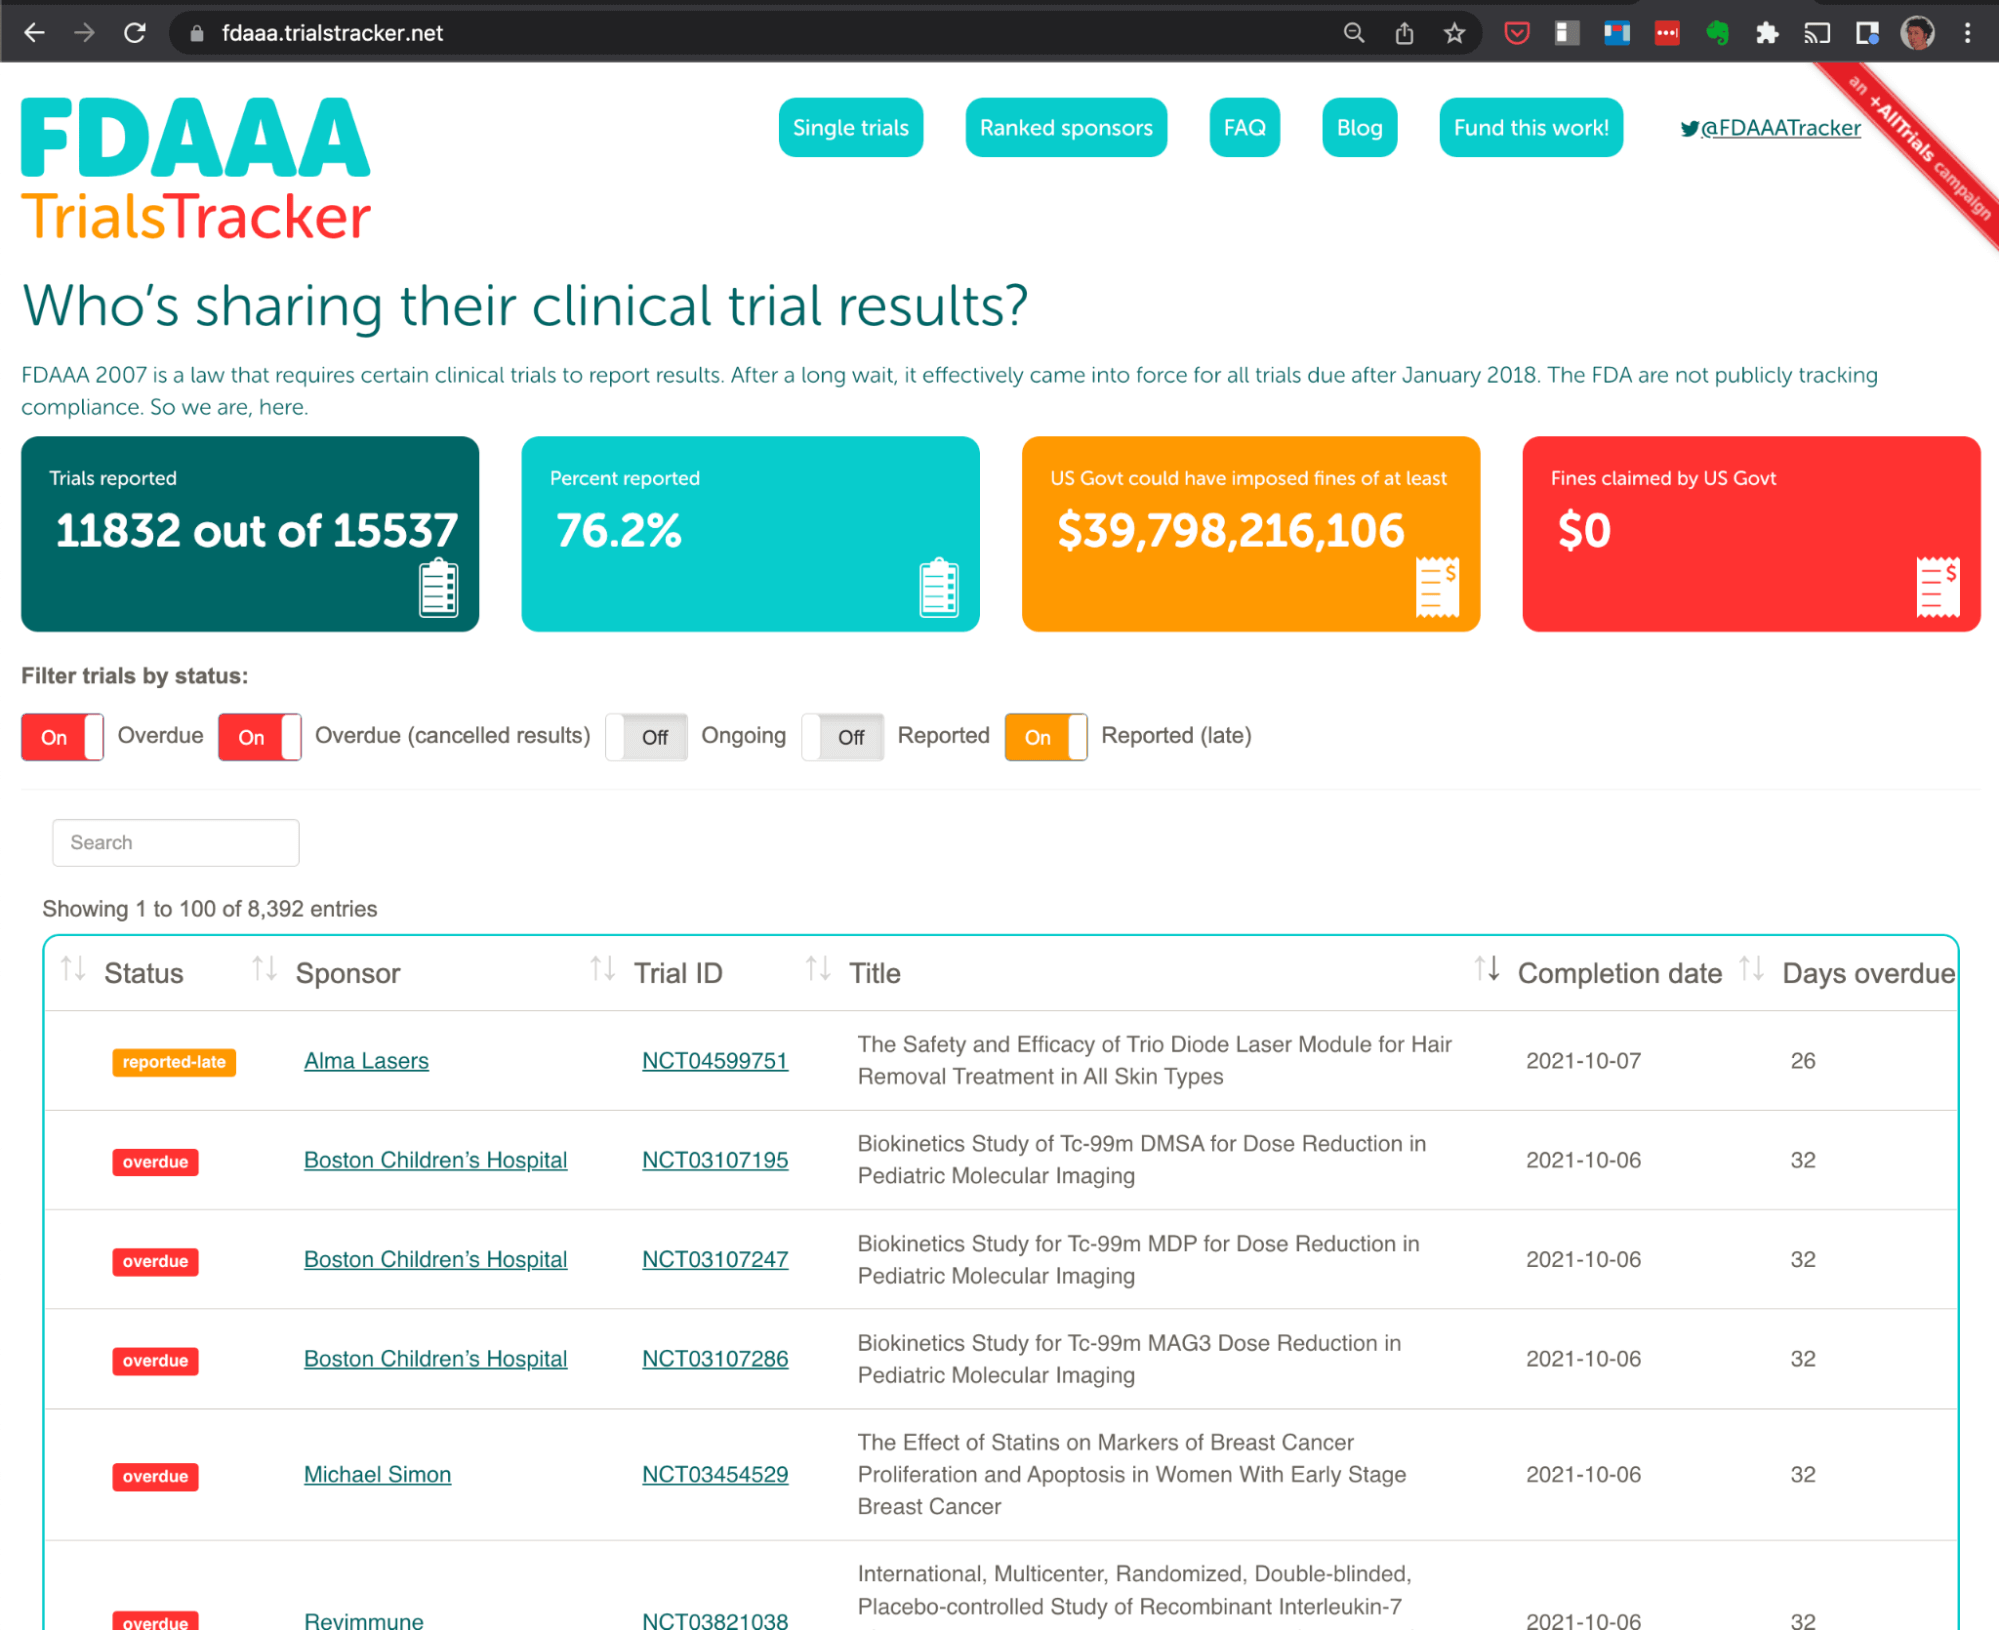Click the clipboard icon in Trials reported card
Image resolution: width=1999 pixels, height=1631 pixels.
click(438, 588)
